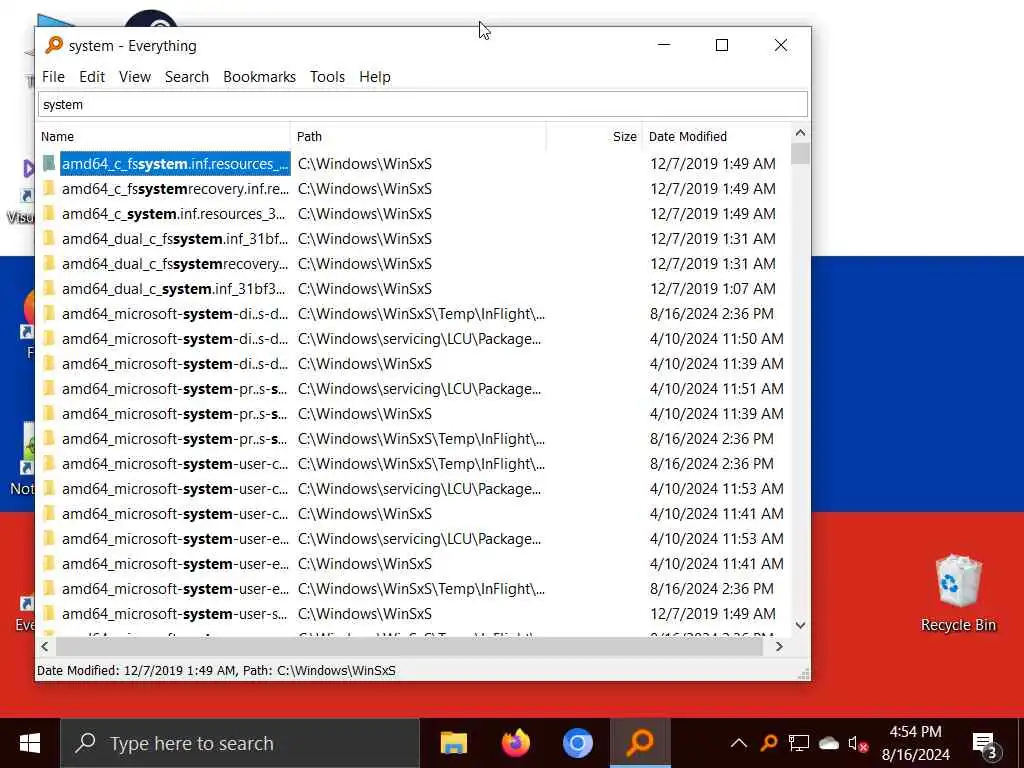Select amd64_microsoft-system-user-s... folder name

coord(174,614)
